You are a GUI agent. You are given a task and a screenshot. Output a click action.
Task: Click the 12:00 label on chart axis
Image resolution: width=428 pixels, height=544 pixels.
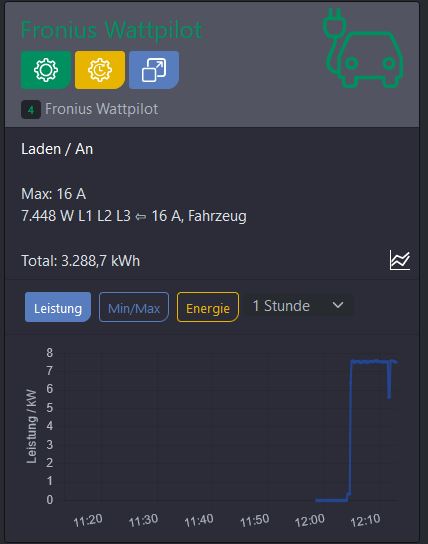pos(310,520)
